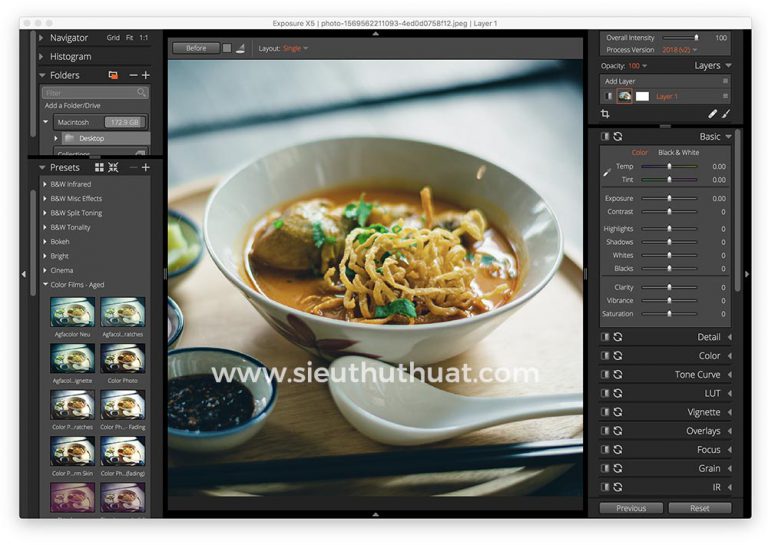Viewport: 768px width, 545px height.
Task: Click the orange folder sync icon
Action: pos(113,75)
